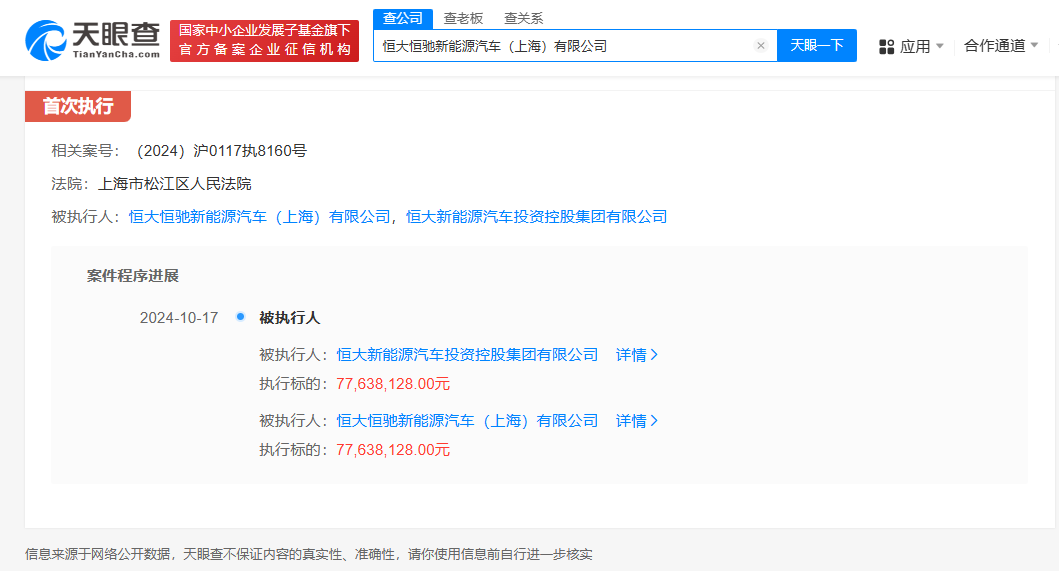This screenshot has width=1059, height=571.
Task: Click the blue timeline dot beside 被执行人
Action: pyautogui.click(x=240, y=316)
